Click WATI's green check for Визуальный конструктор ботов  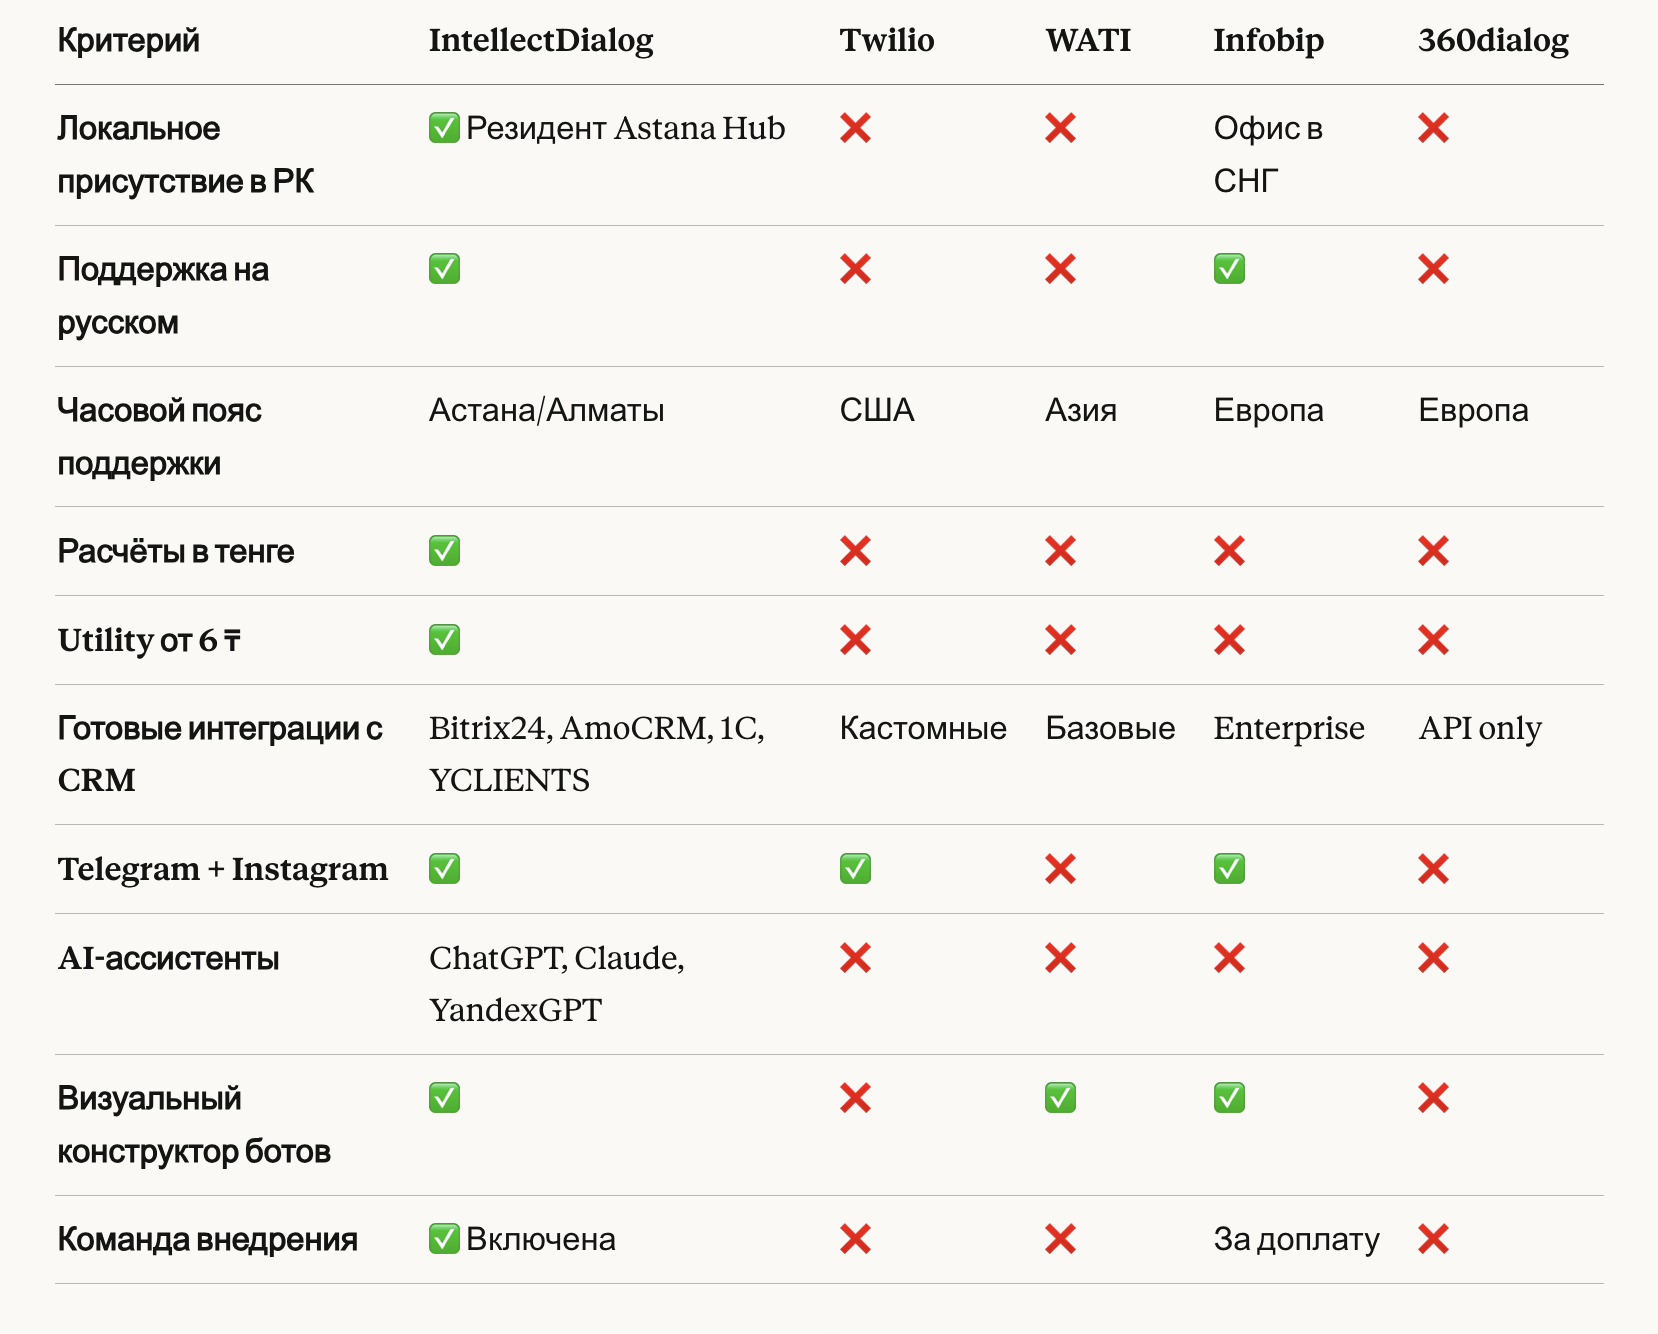pos(1060,1098)
